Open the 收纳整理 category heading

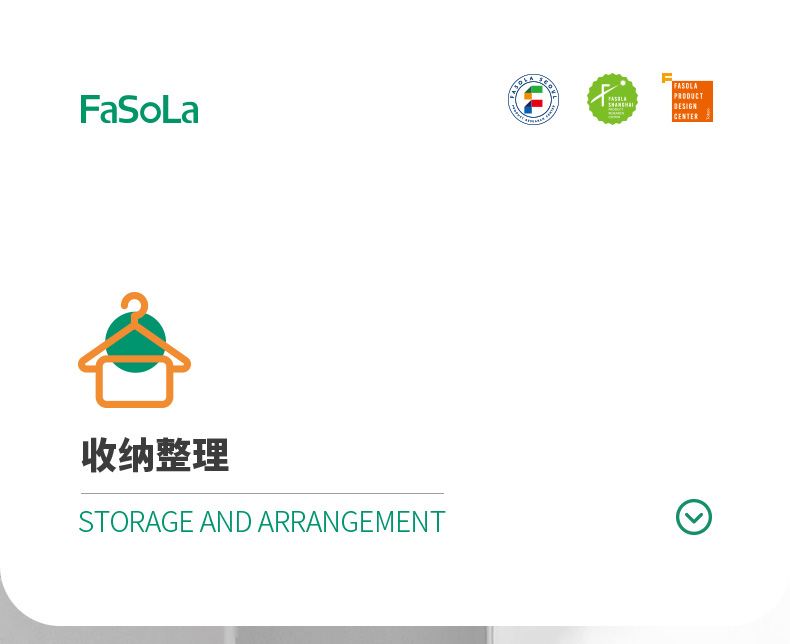tap(155, 455)
